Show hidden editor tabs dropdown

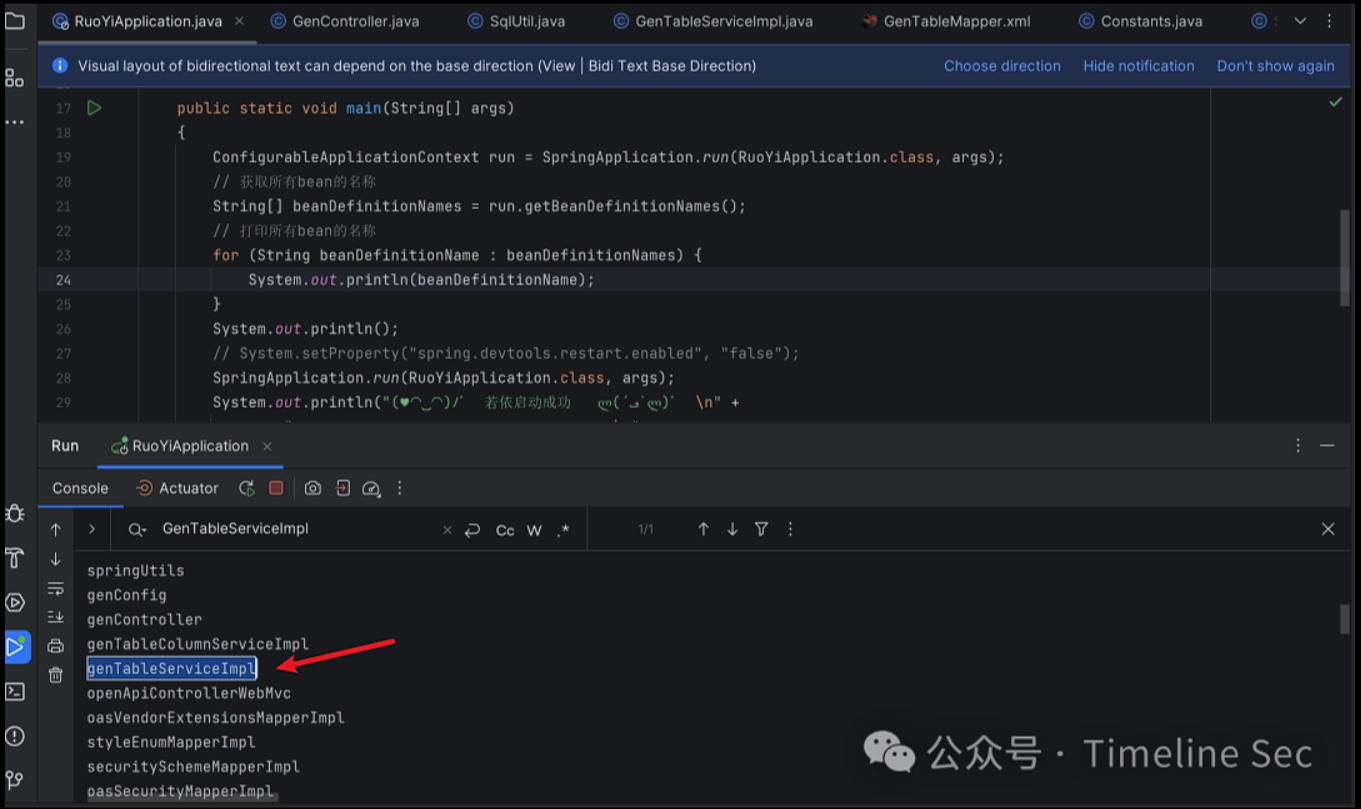(x=1300, y=21)
